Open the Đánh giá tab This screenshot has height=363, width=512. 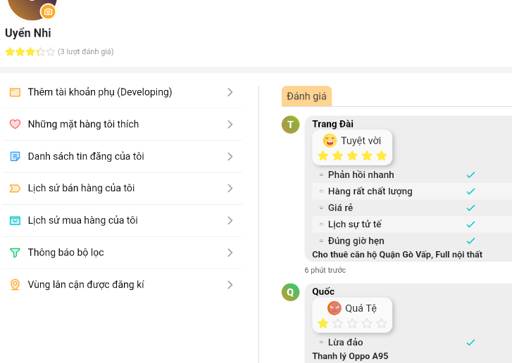[307, 96]
